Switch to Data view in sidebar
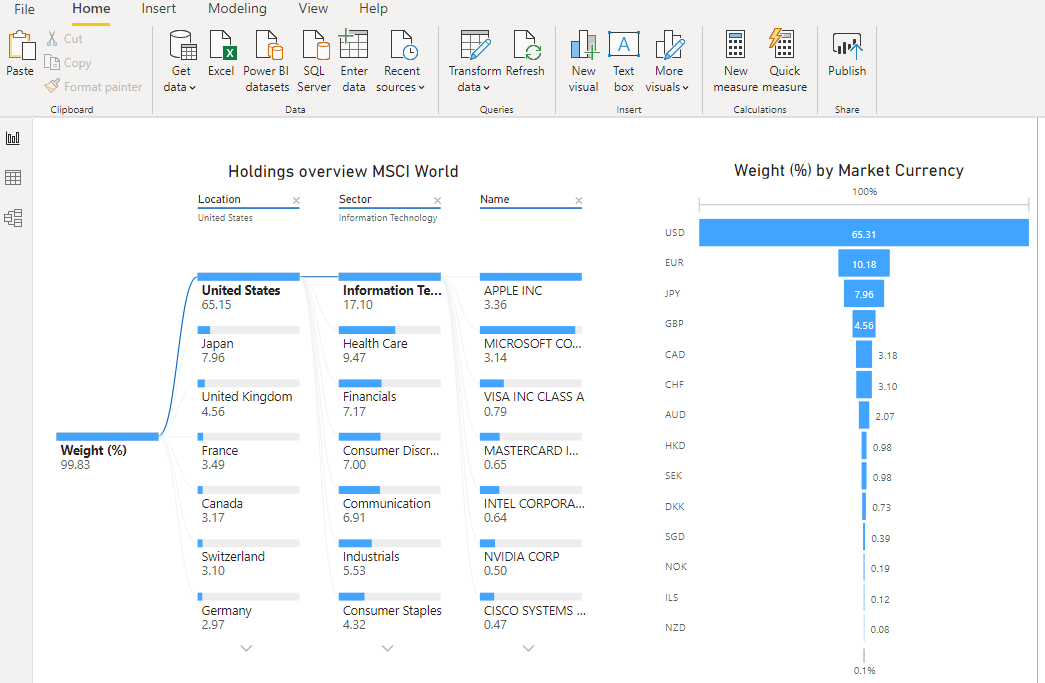 click(13, 177)
